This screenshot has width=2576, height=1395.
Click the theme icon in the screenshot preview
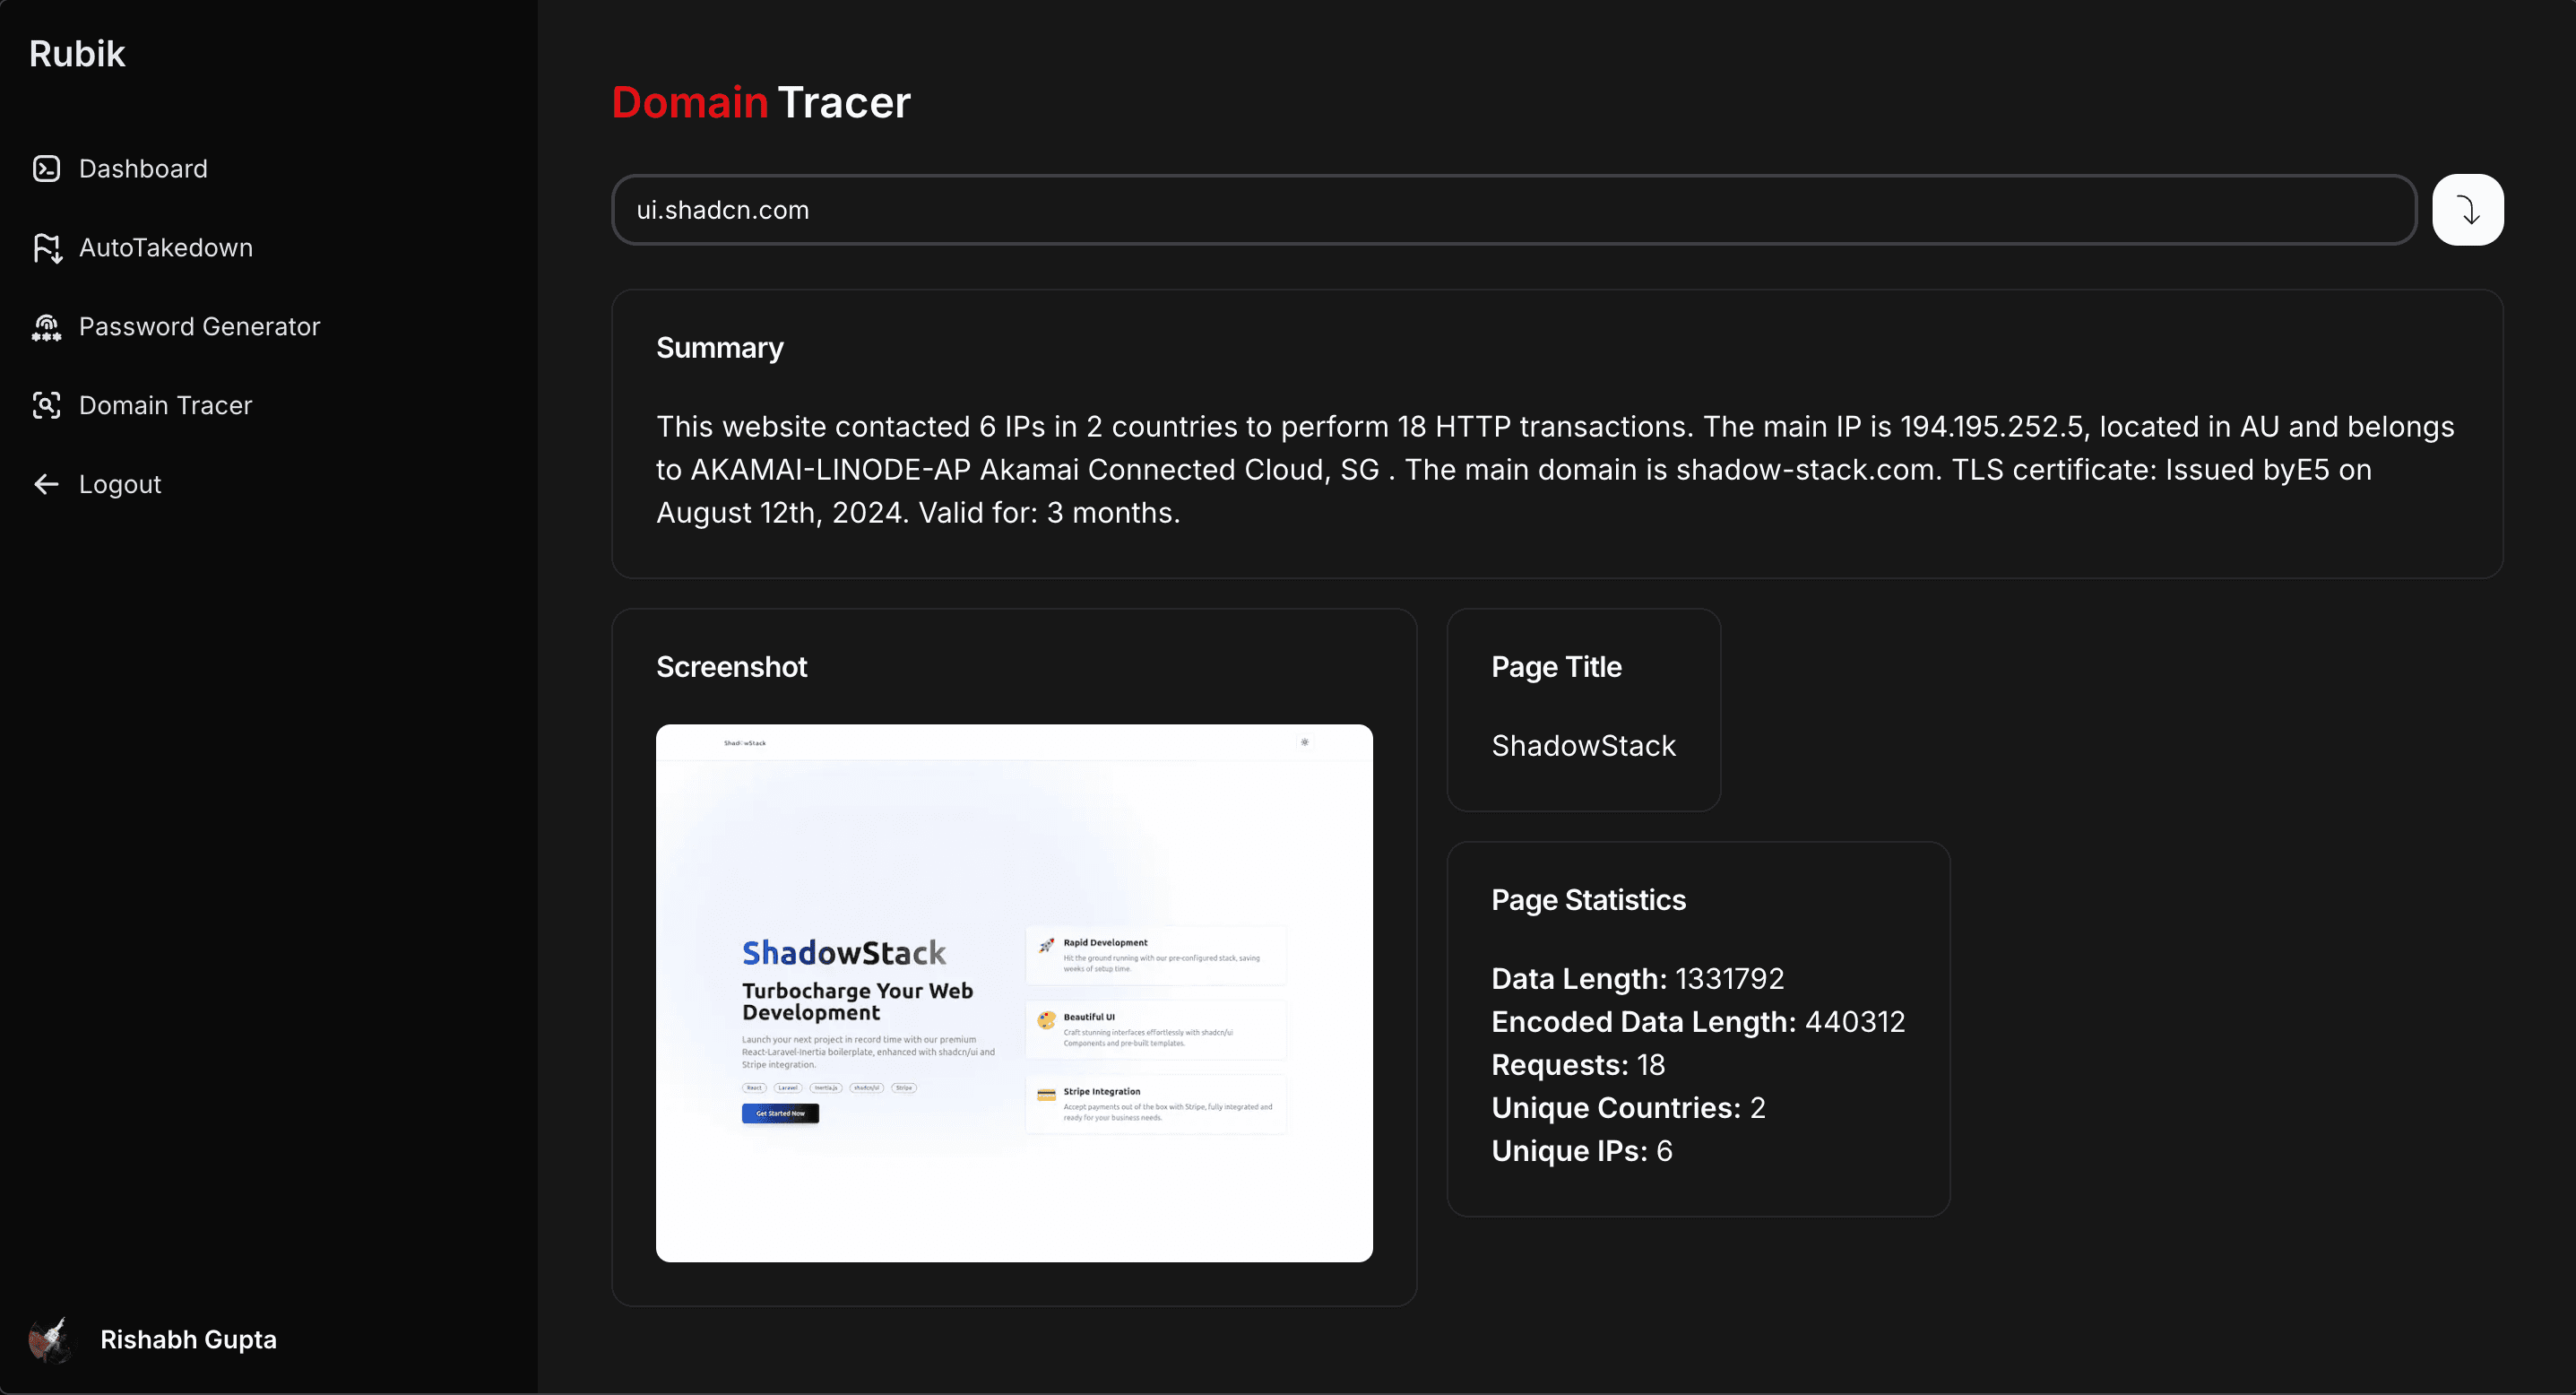[1304, 742]
